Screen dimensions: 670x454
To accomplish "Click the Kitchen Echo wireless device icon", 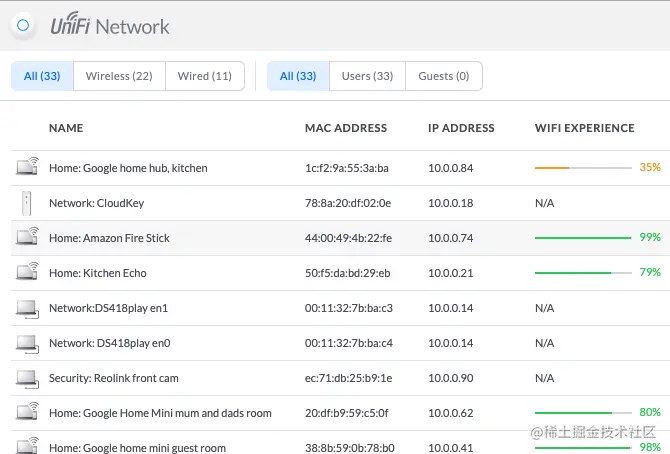I will coord(27,271).
